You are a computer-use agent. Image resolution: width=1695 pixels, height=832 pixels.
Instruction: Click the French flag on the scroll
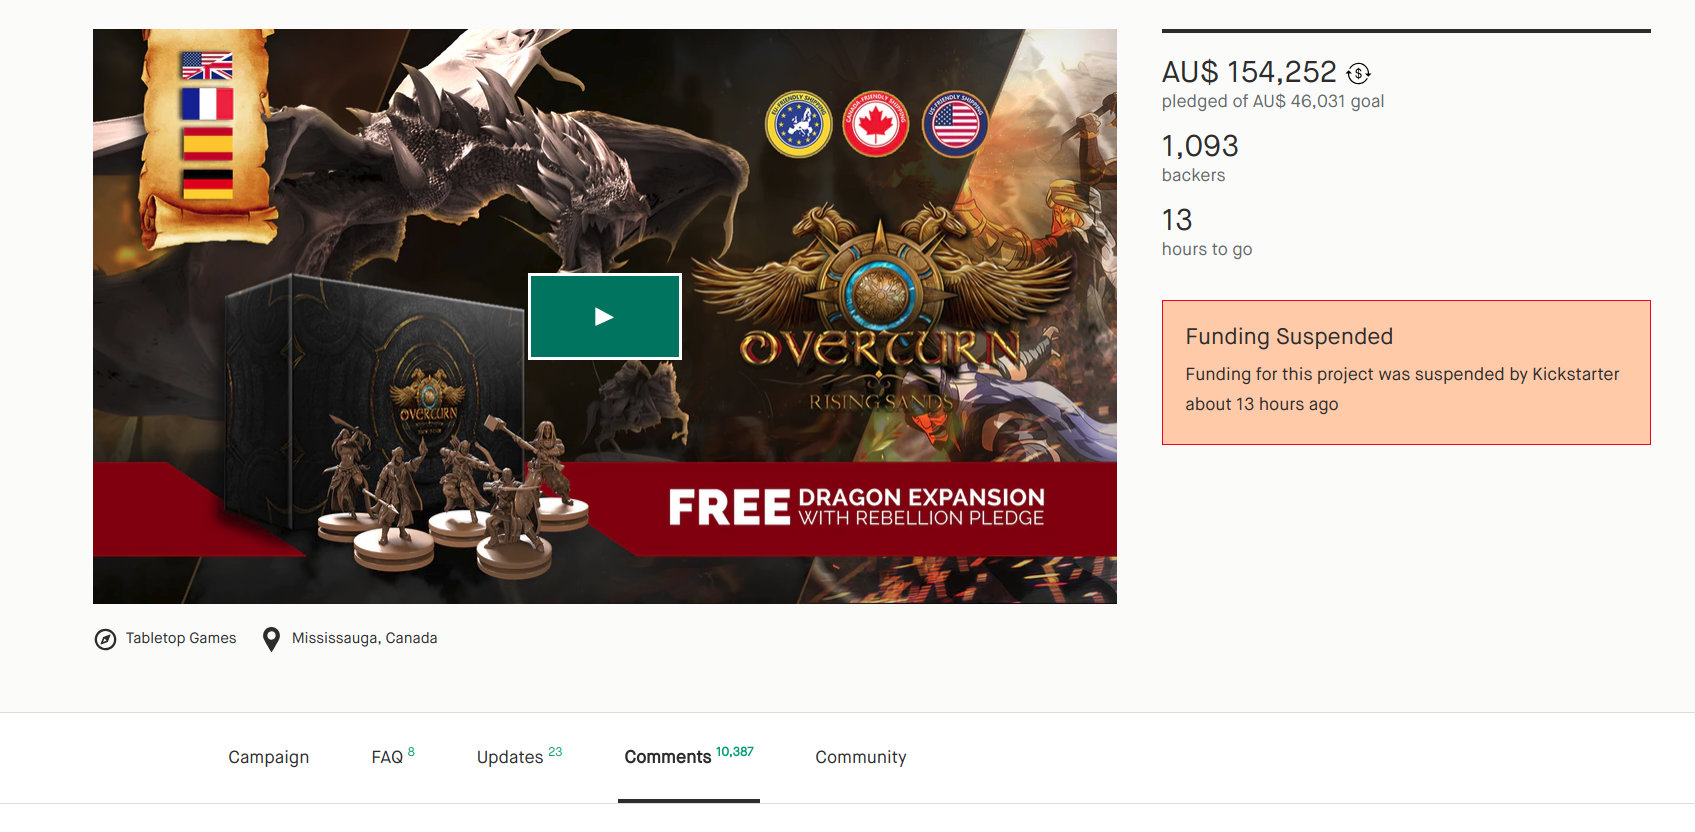point(207,104)
